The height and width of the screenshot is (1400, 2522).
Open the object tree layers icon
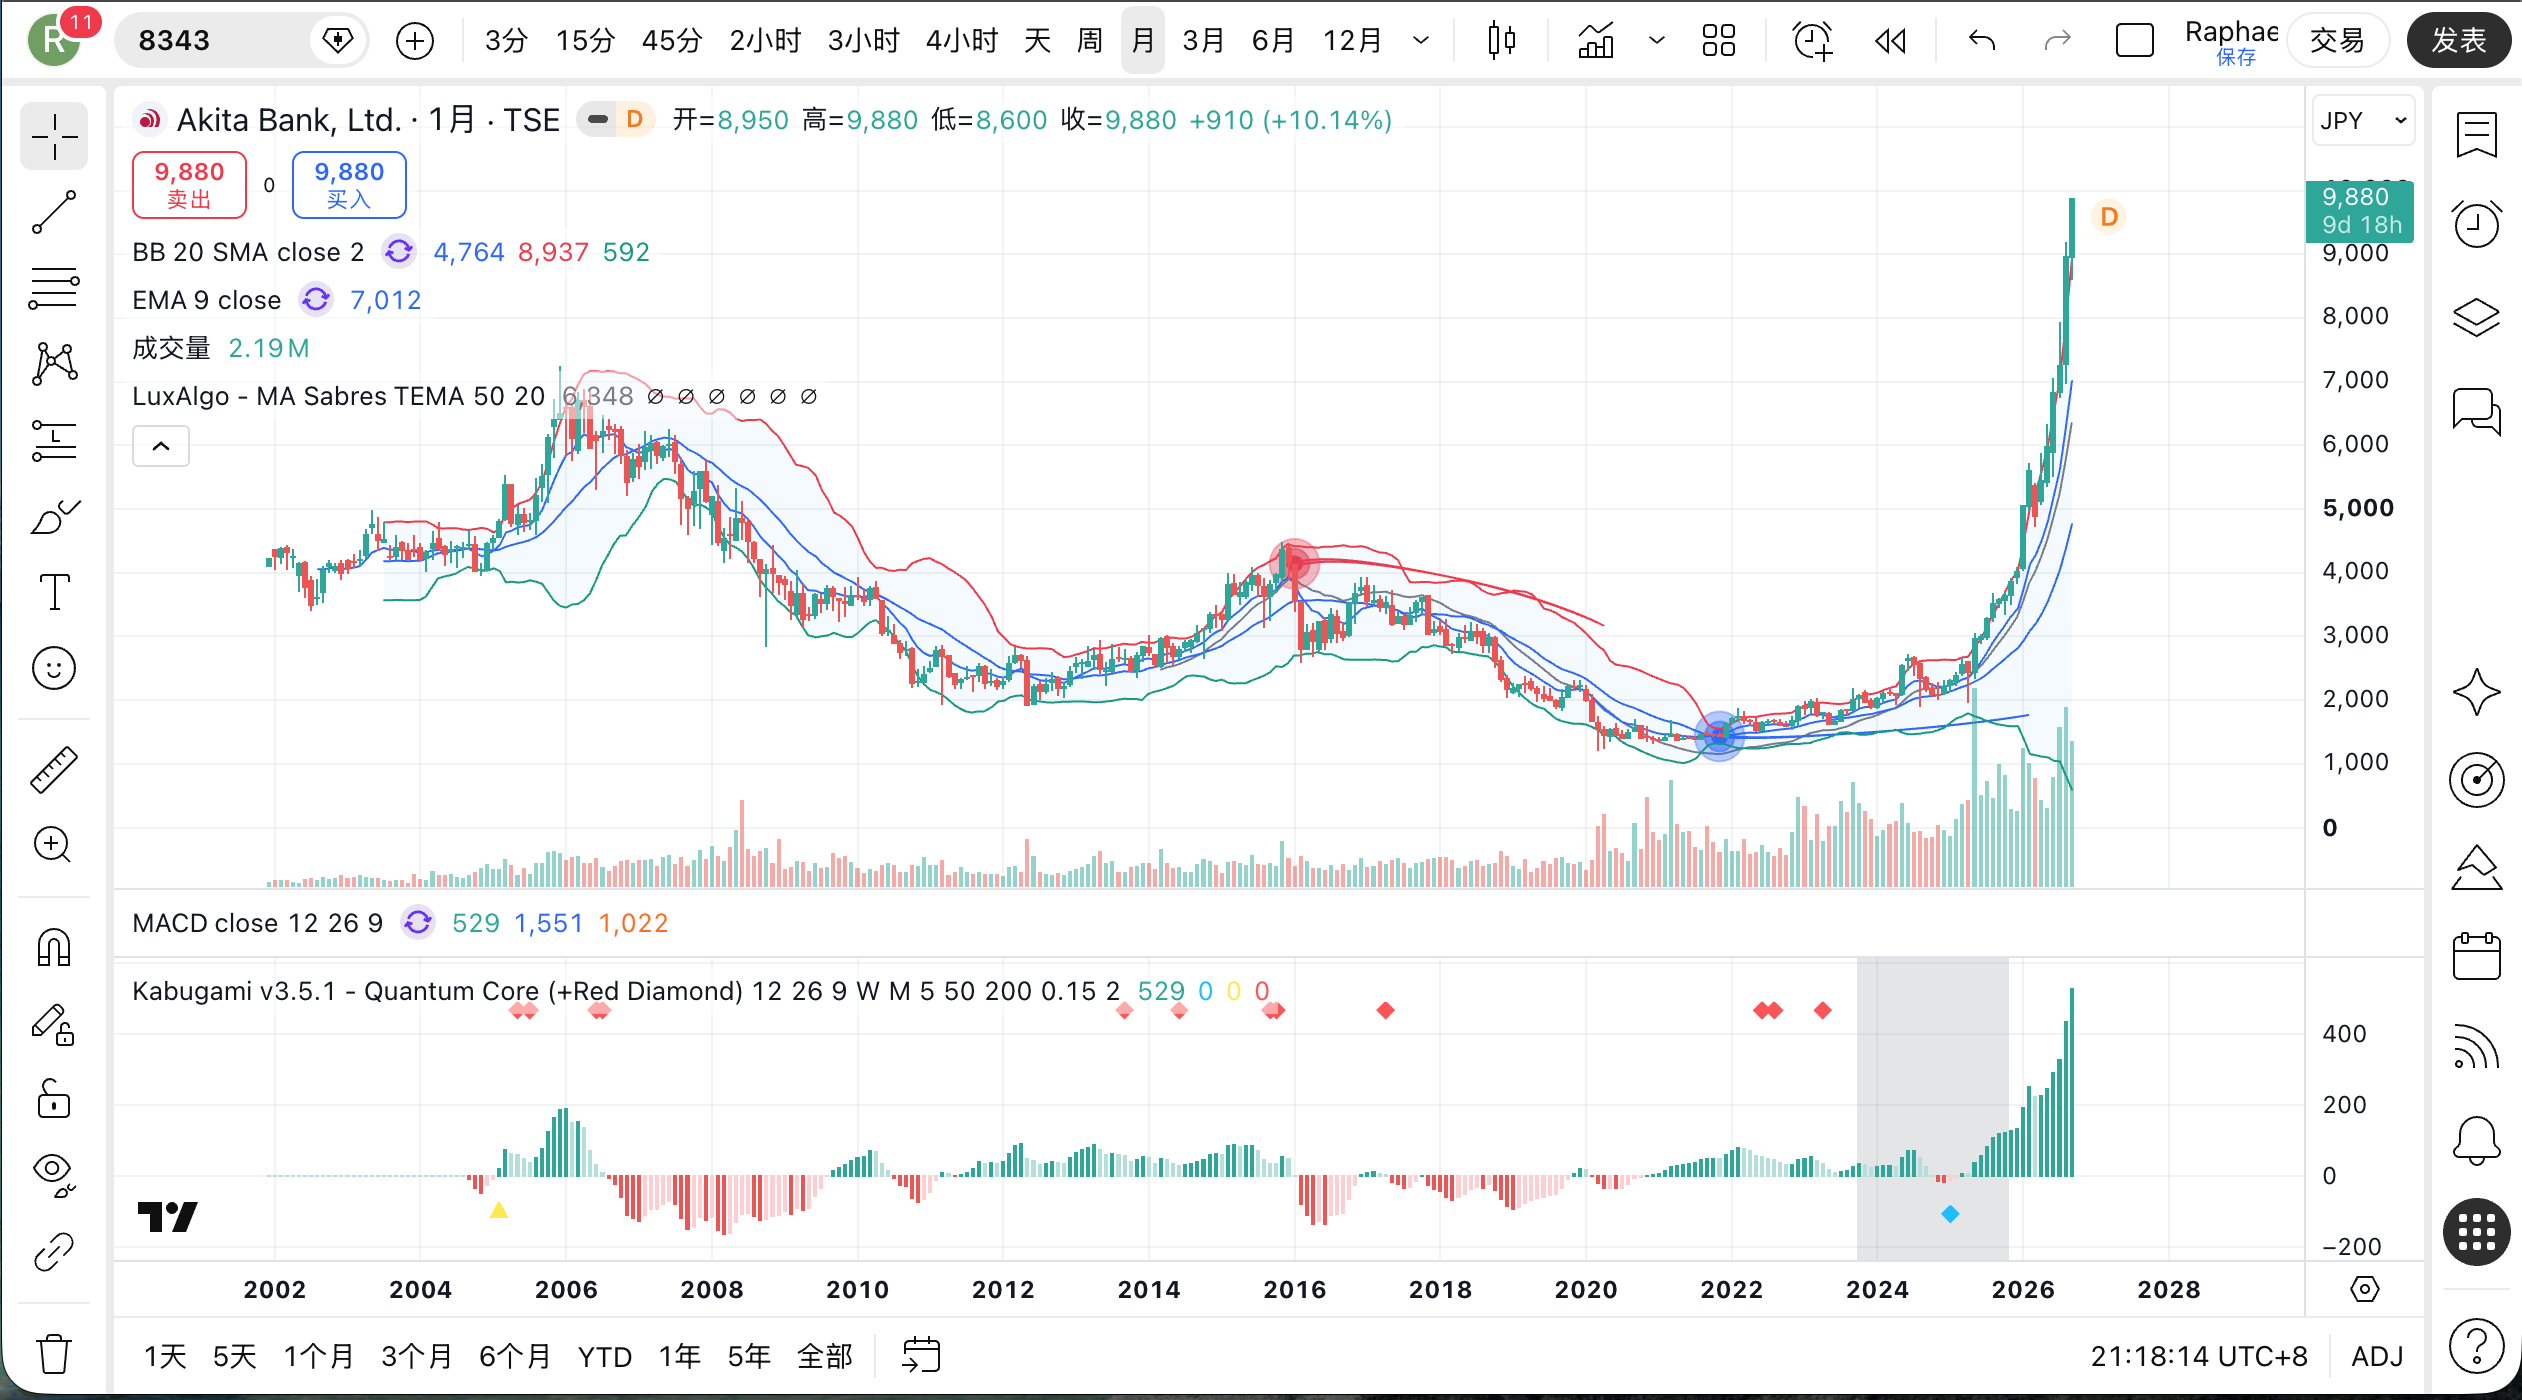point(2476,318)
